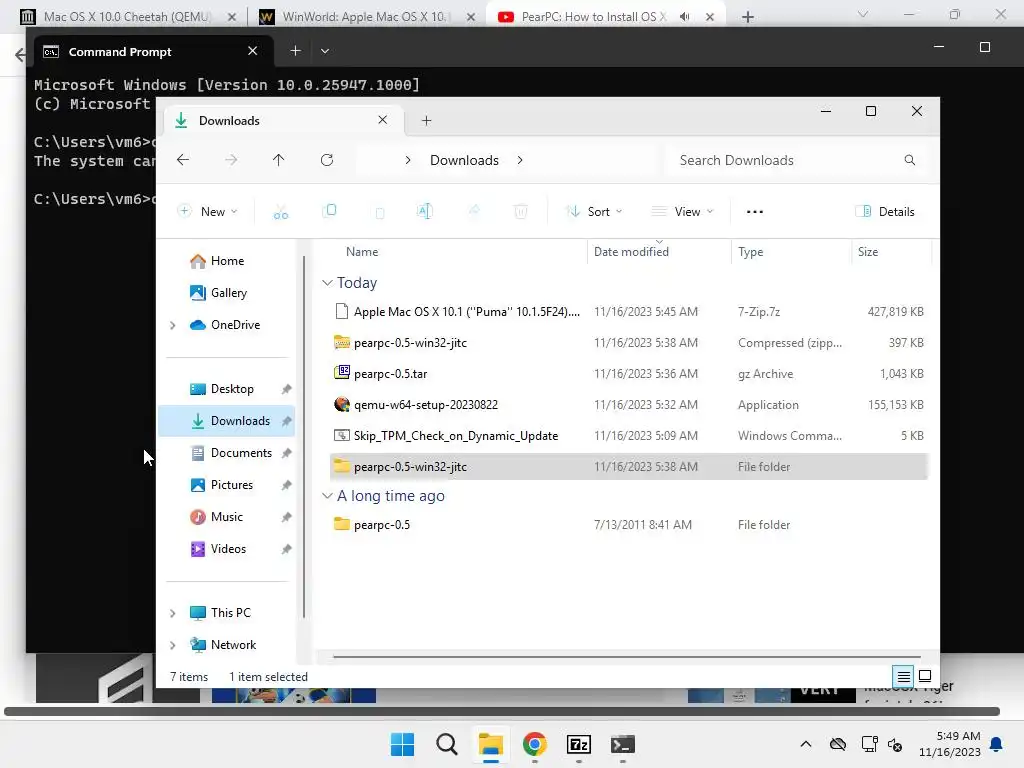Open Command Prompt tab dropdown chevron
This screenshot has height=768, width=1024.
(325, 51)
